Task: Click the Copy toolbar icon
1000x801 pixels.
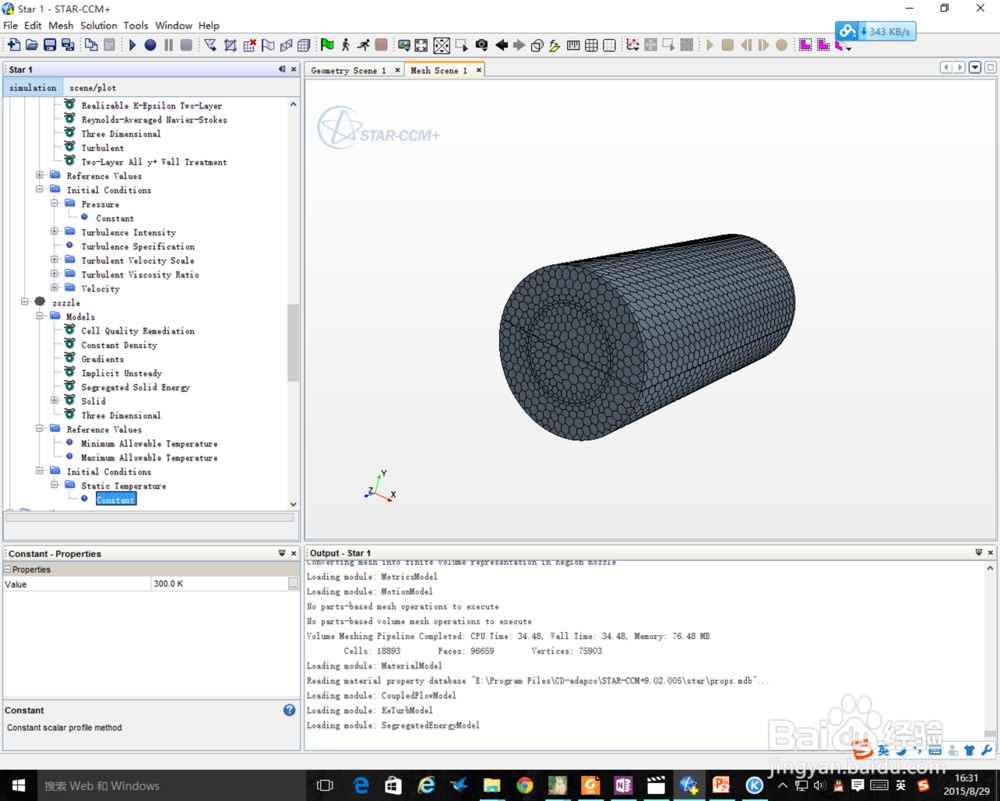Action: [92, 45]
